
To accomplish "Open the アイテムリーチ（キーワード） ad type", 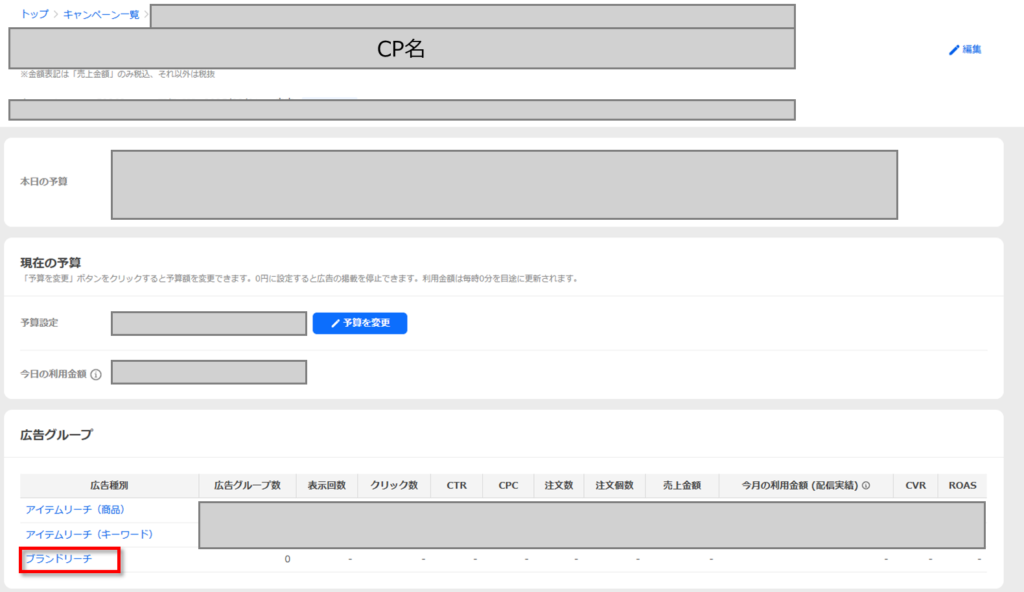I will click(x=89, y=534).
